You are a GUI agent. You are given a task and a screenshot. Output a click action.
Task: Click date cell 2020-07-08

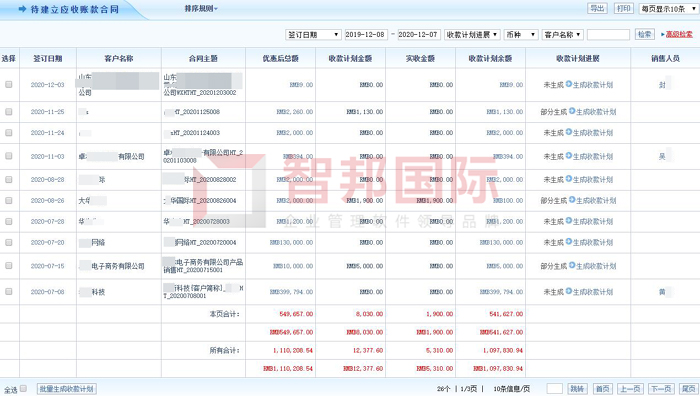coord(47,292)
